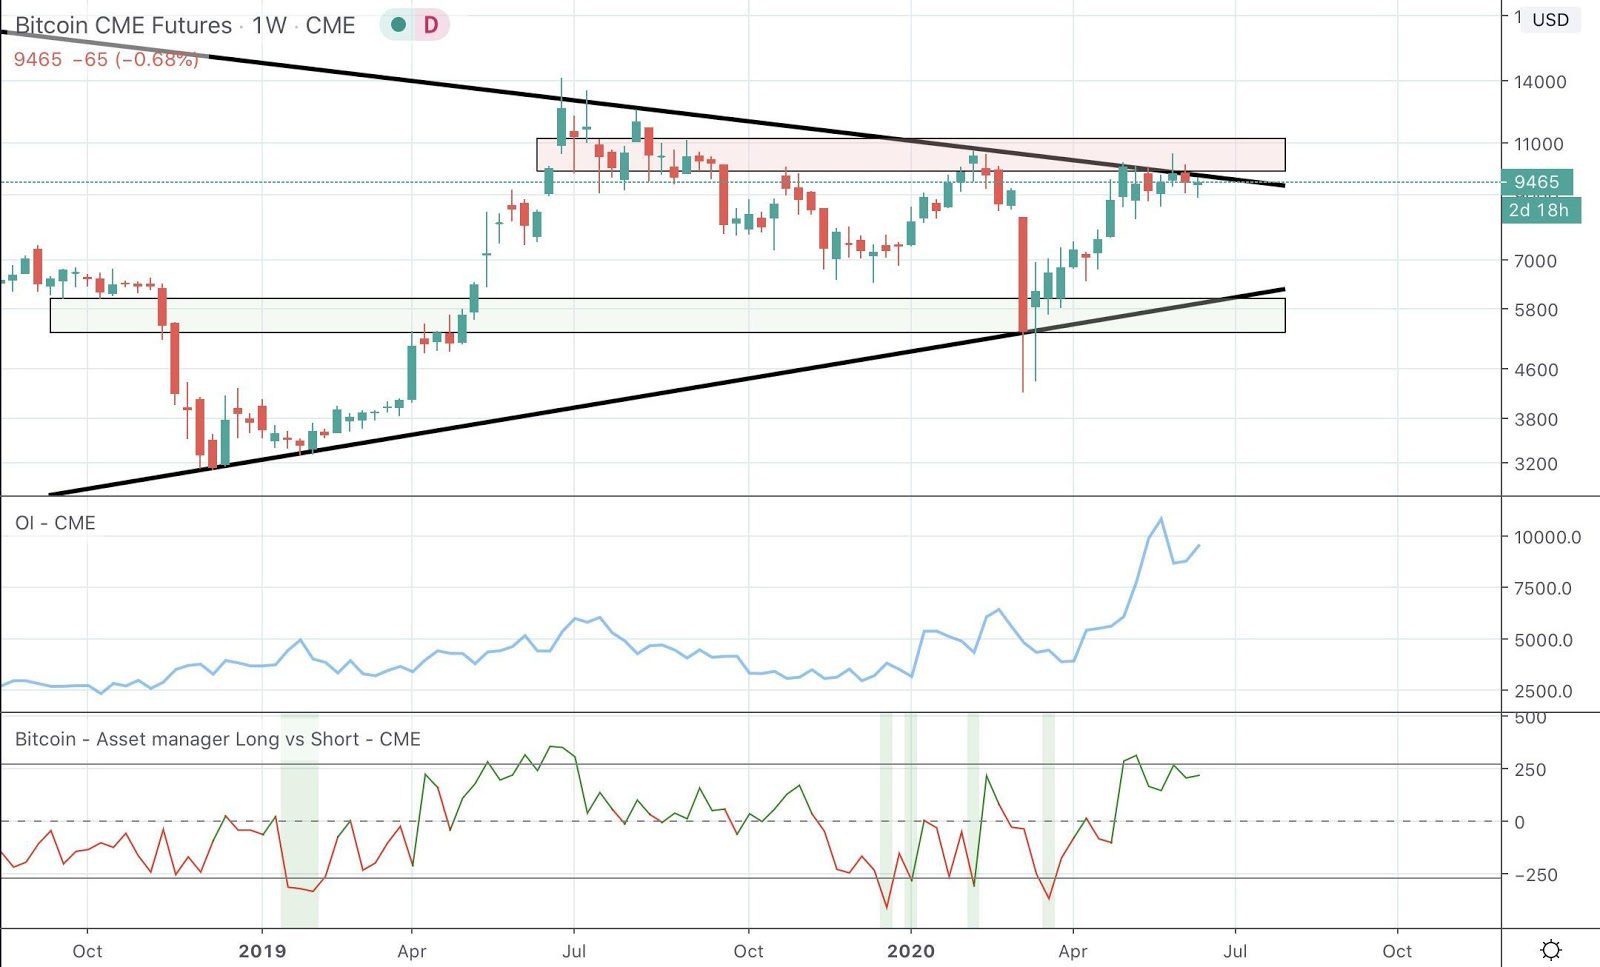Click the pink D delayed-data badge
This screenshot has width=1600, height=967.
(431, 25)
